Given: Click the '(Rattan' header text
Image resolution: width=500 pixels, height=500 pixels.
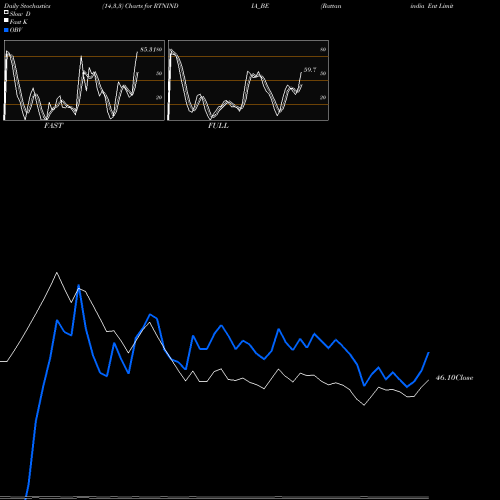Looking at the screenshot, I should coord(331,6).
